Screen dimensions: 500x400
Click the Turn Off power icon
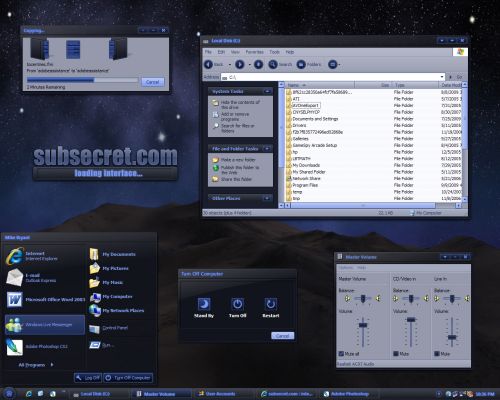[x=237, y=304]
